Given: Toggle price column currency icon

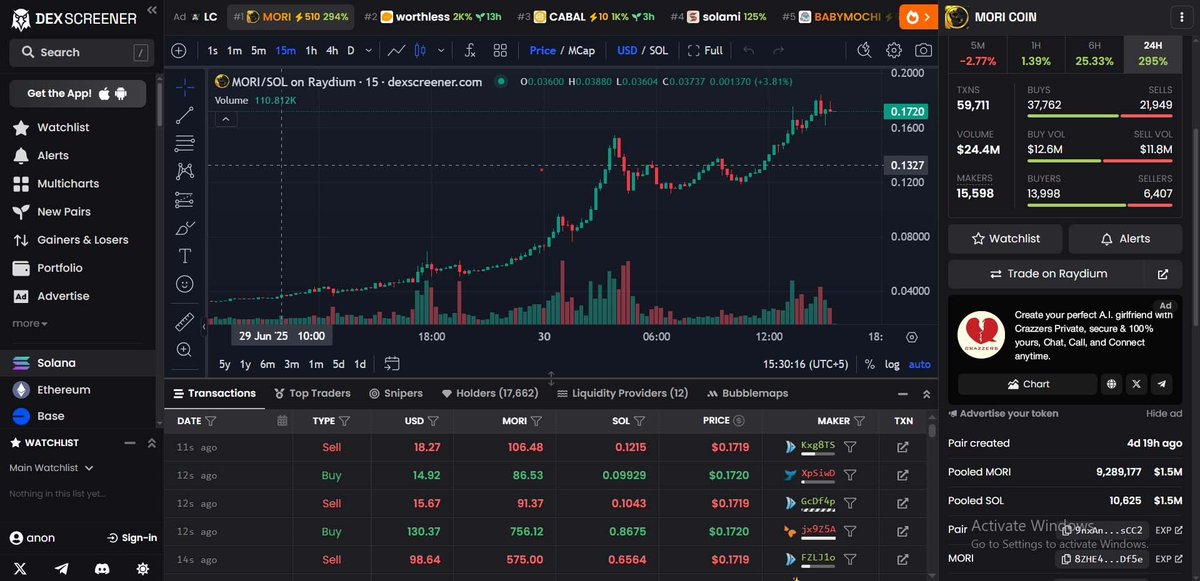Looking at the screenshot, I should 739,421.
